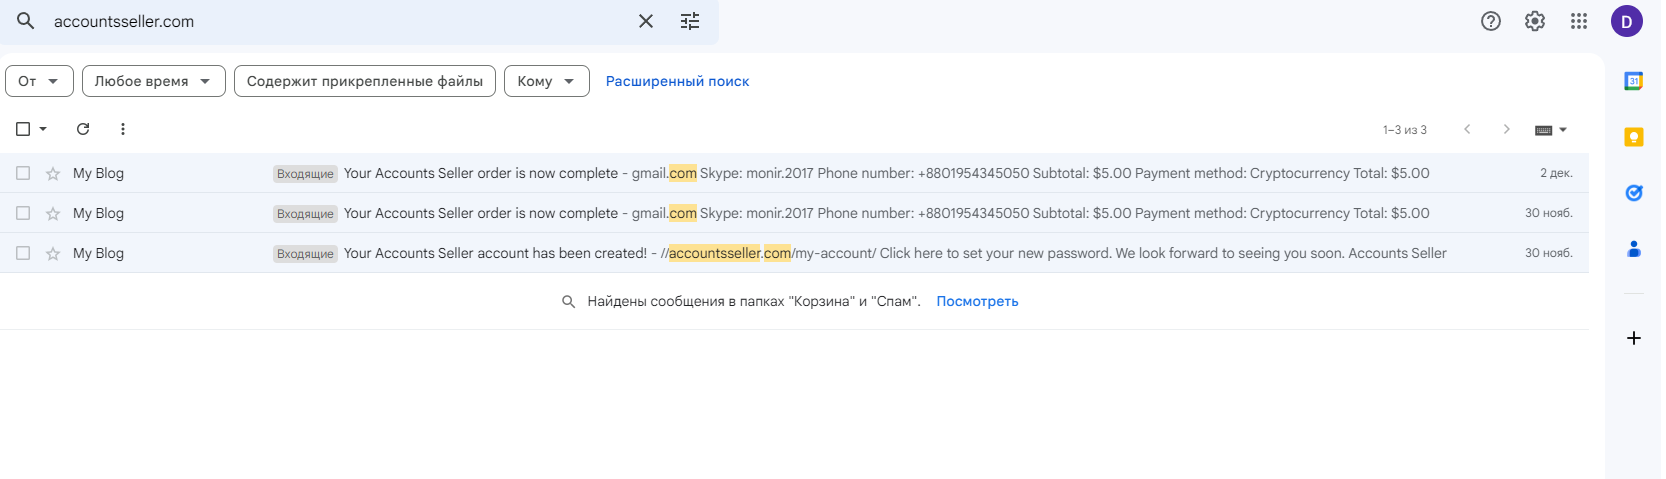Select the 2 дек. email checkbox
This screenshot has height=479, width=1666.
tap(23, 173)
